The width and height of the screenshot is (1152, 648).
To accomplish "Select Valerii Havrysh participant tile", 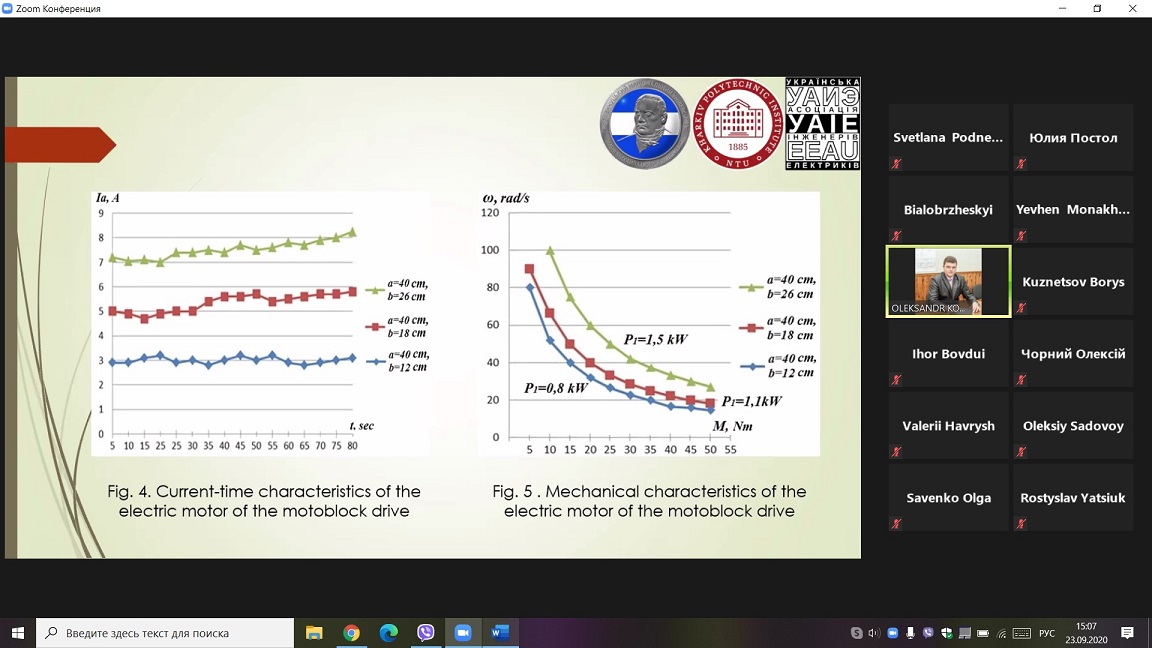I will tap(948, 425).
